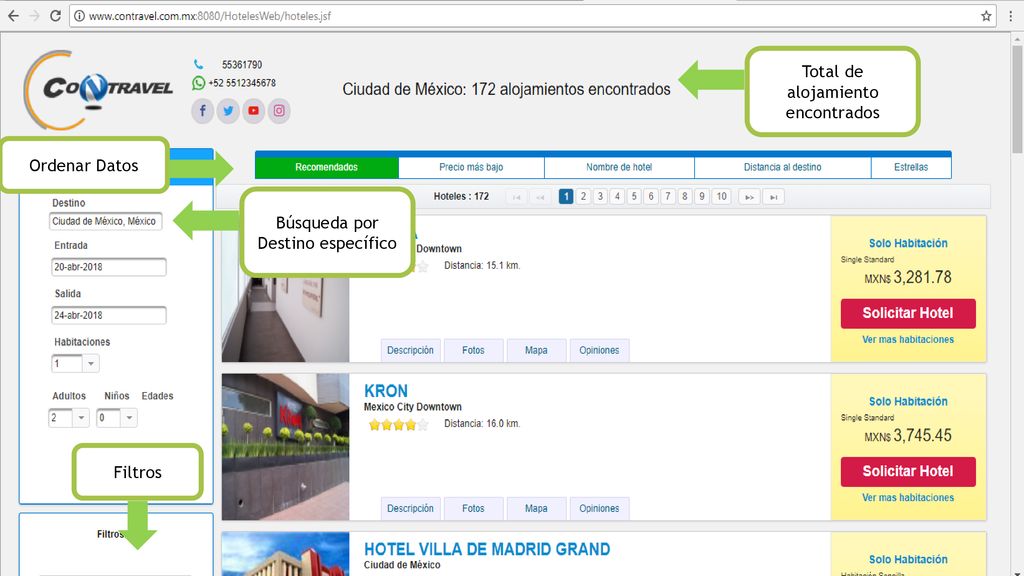Go back in browser history
This screenshot has height=576, width=1024.
[13, 16]
